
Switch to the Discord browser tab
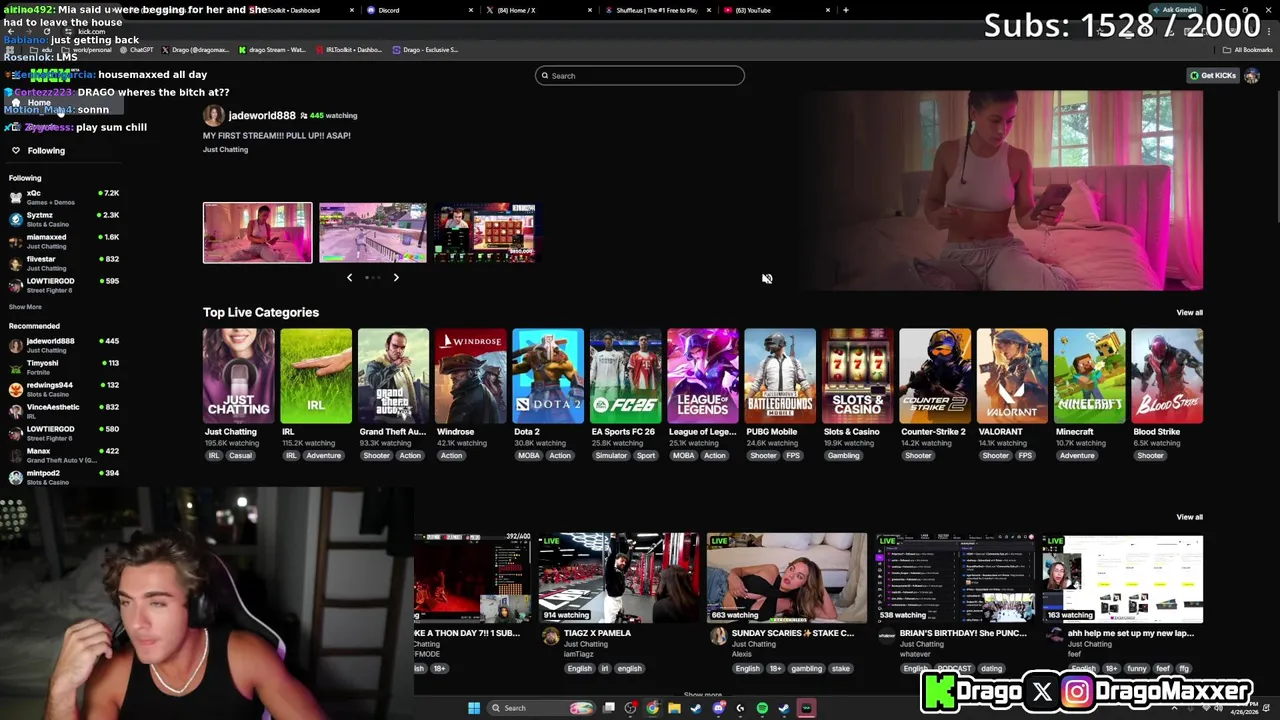point(418,10)
